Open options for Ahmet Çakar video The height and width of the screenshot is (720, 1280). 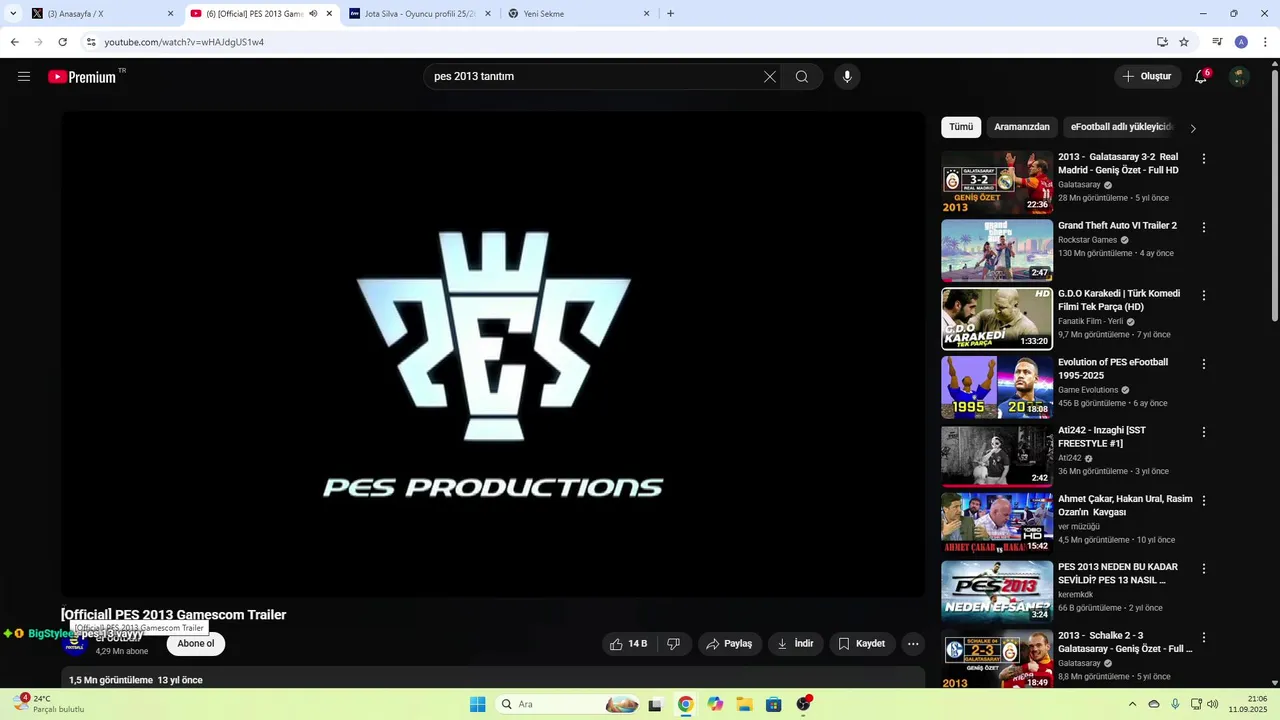point(1204,500)
